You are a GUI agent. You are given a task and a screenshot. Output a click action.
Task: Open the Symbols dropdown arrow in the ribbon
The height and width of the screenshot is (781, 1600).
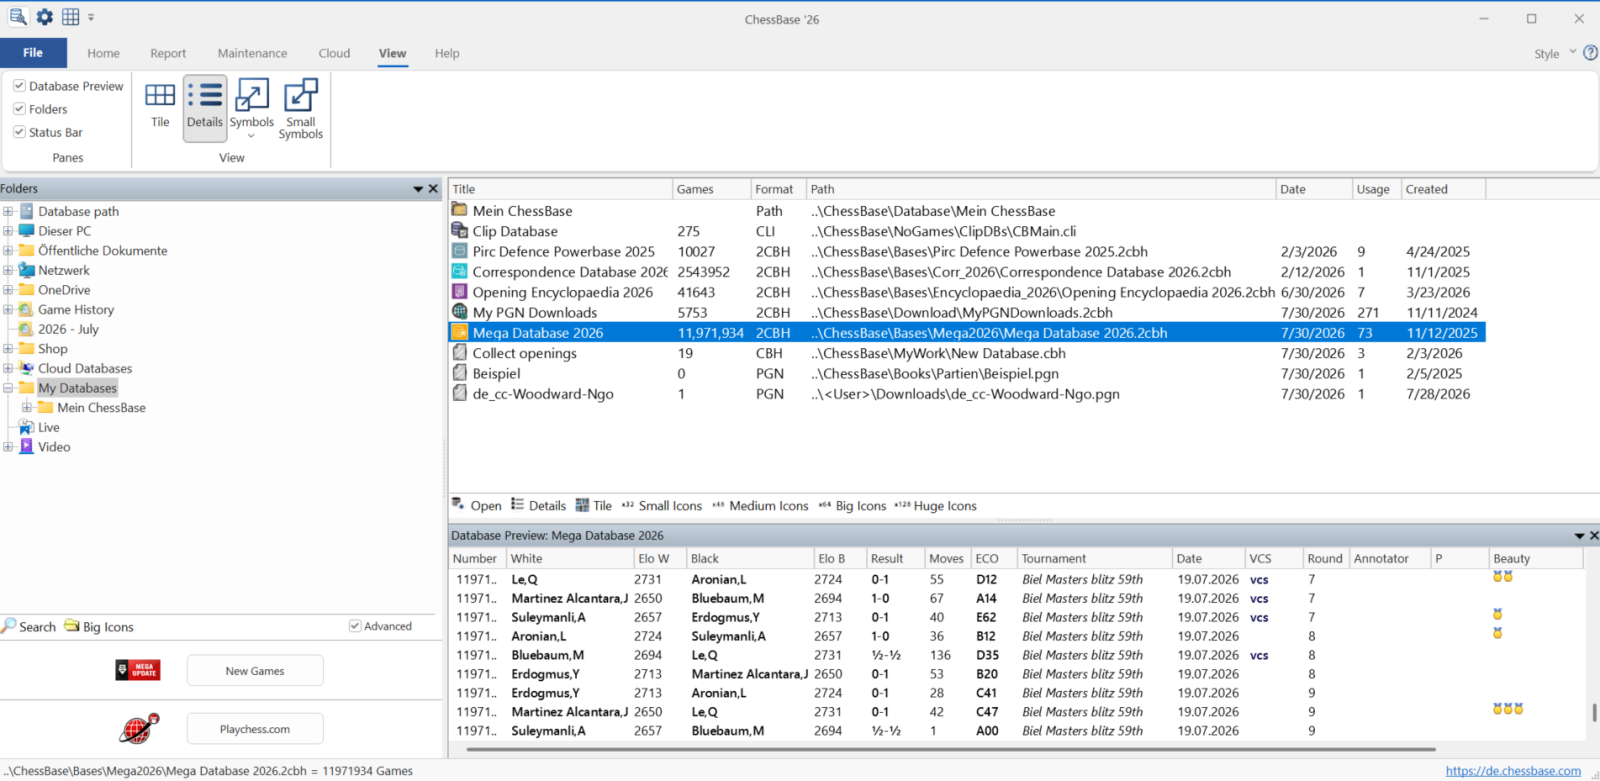(252, 135)
